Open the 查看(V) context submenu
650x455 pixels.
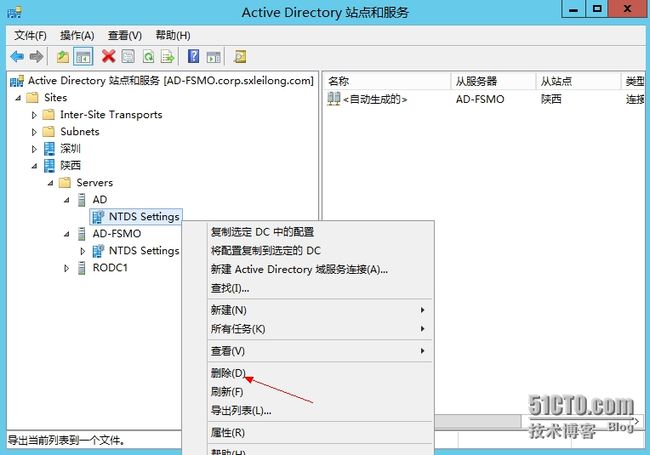(x=320, y=351)
